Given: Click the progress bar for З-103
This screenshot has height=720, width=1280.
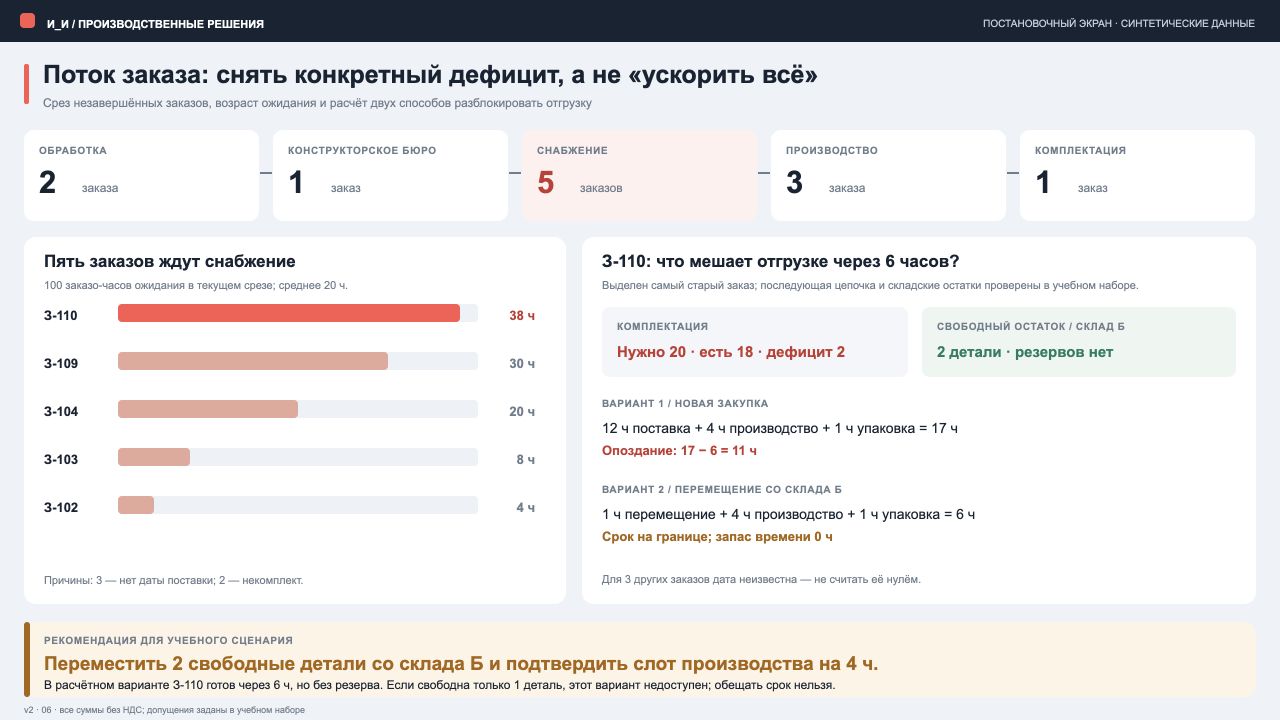Looking at the screenshot, I should (x=154, y=457).
